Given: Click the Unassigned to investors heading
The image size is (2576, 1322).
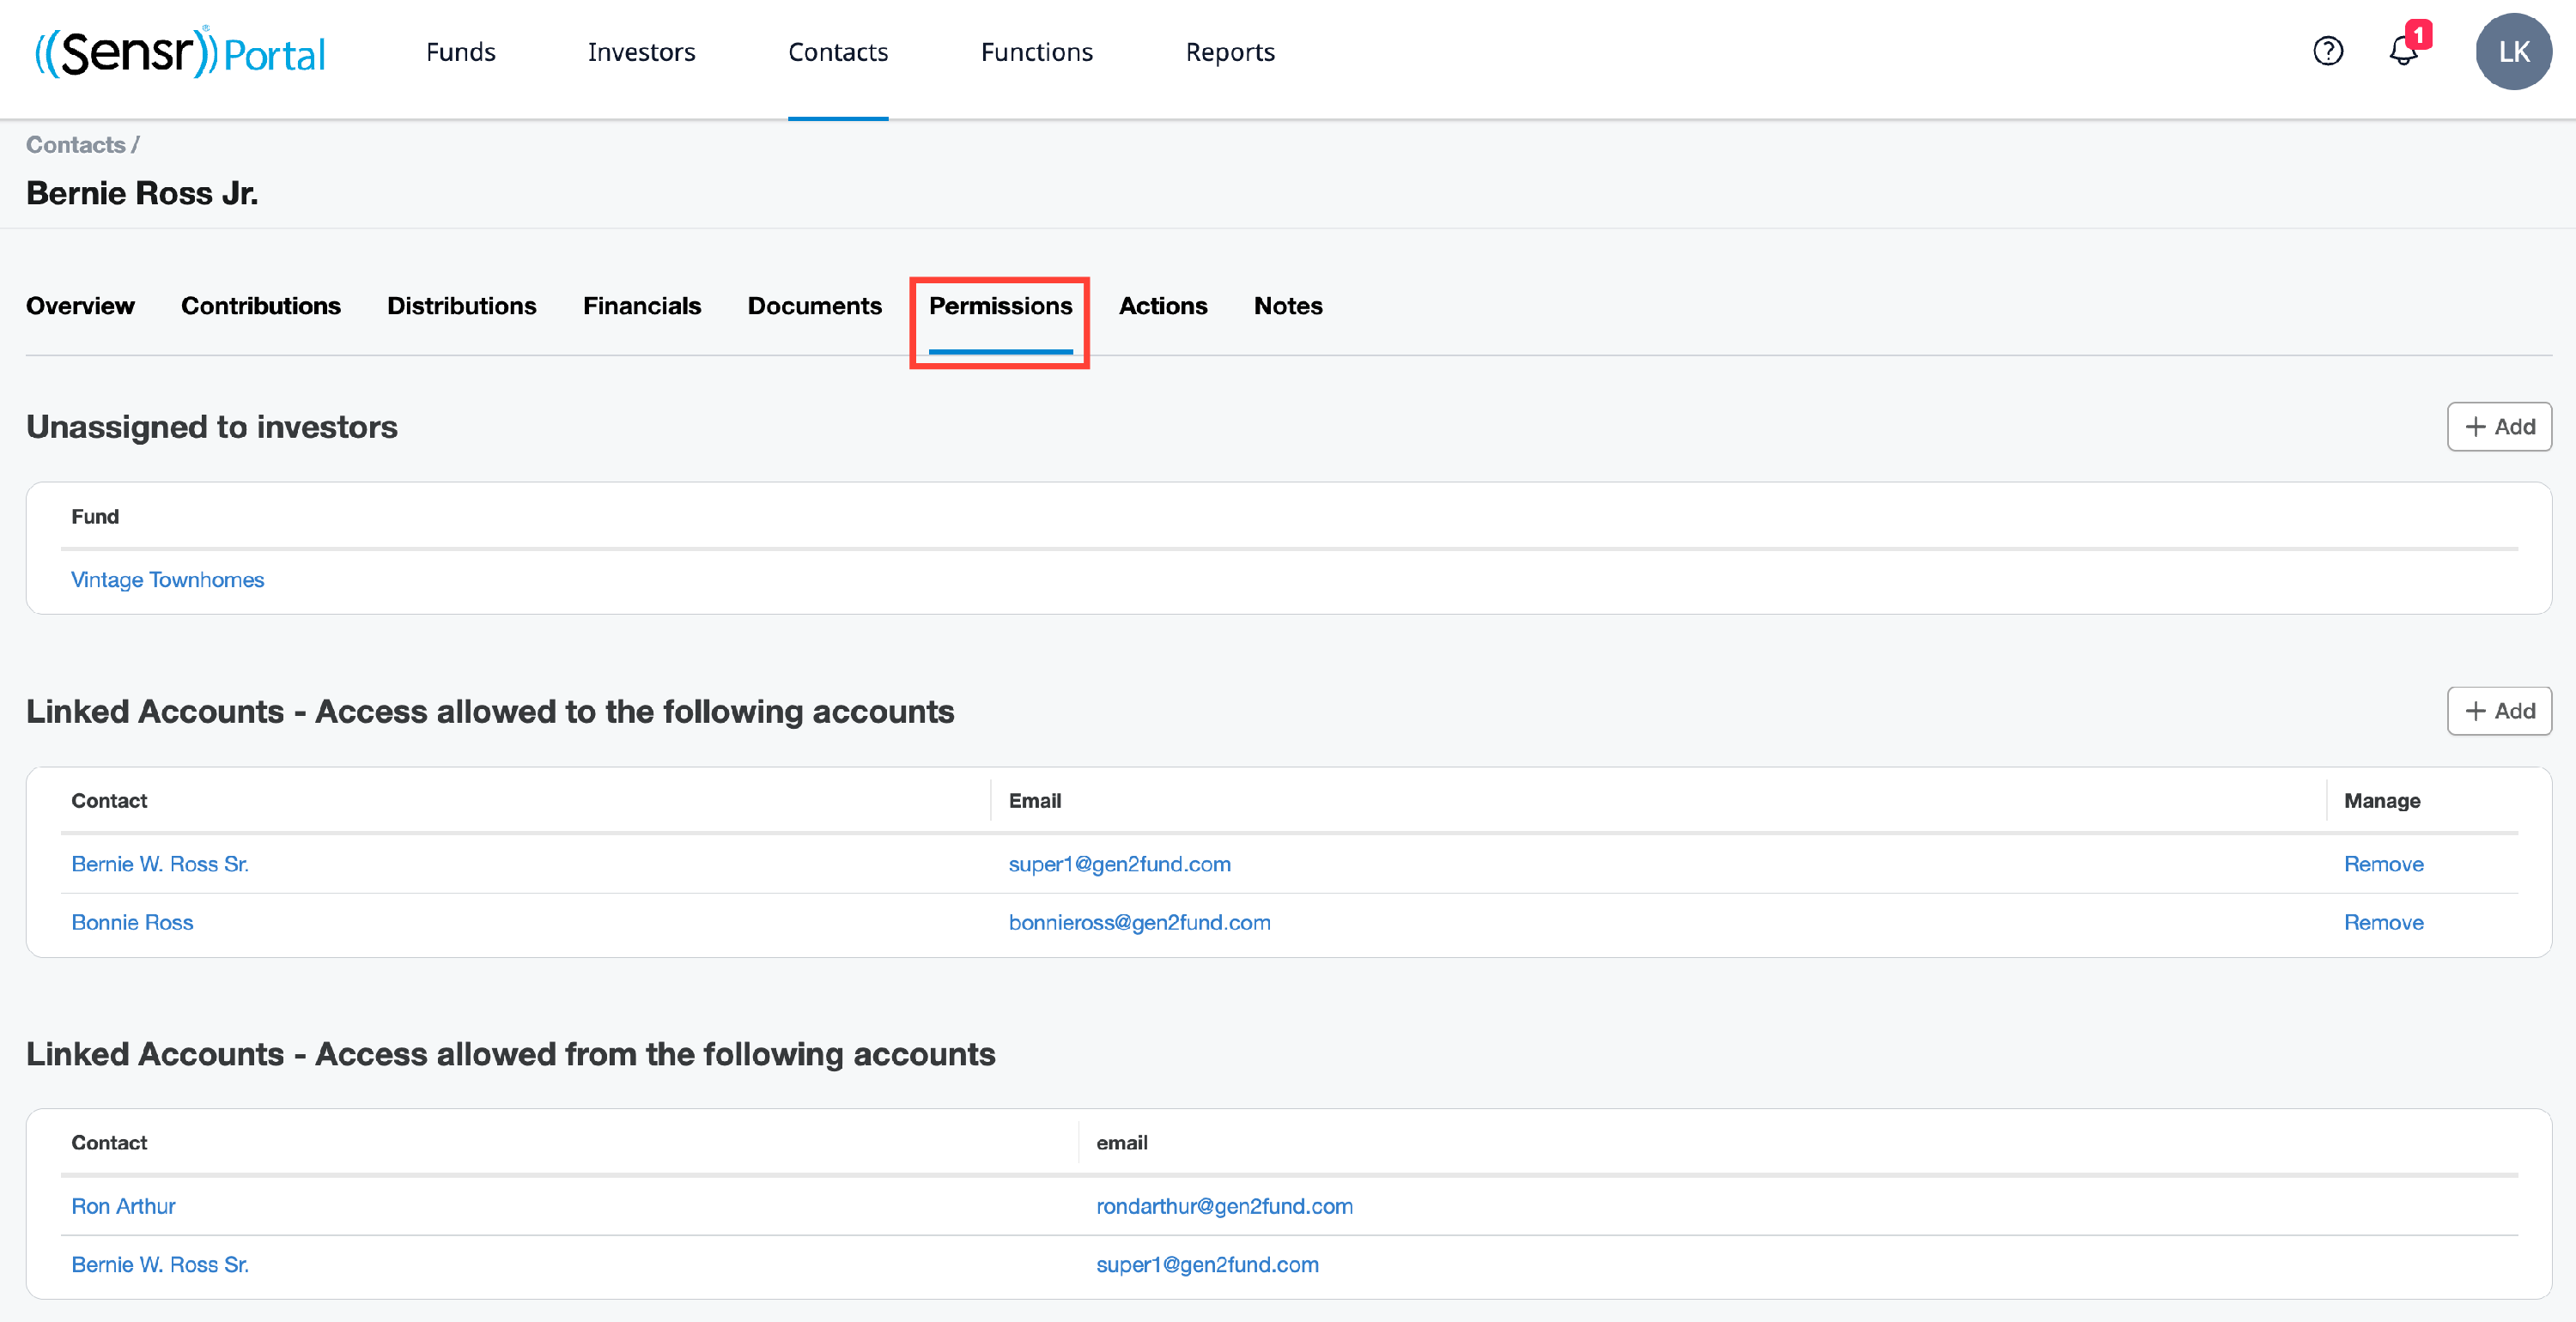Looking at the screenshot, I should 212,427.
